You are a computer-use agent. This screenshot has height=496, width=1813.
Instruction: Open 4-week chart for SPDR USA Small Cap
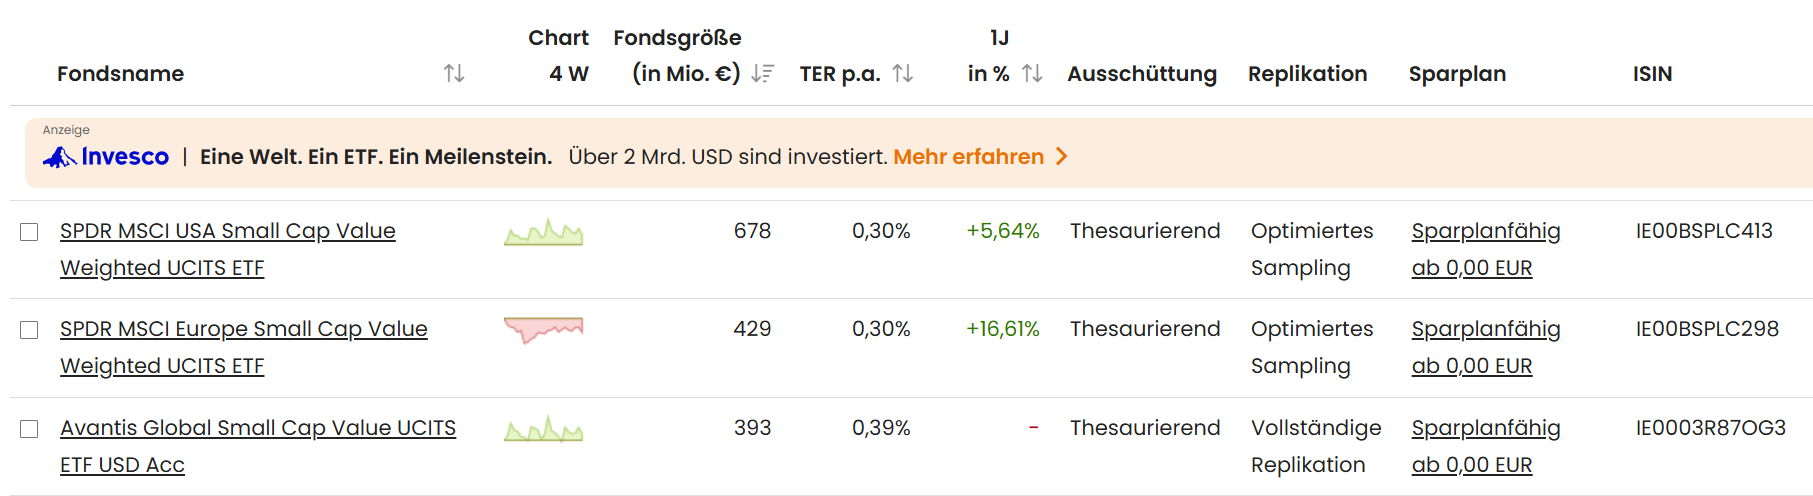543,233
